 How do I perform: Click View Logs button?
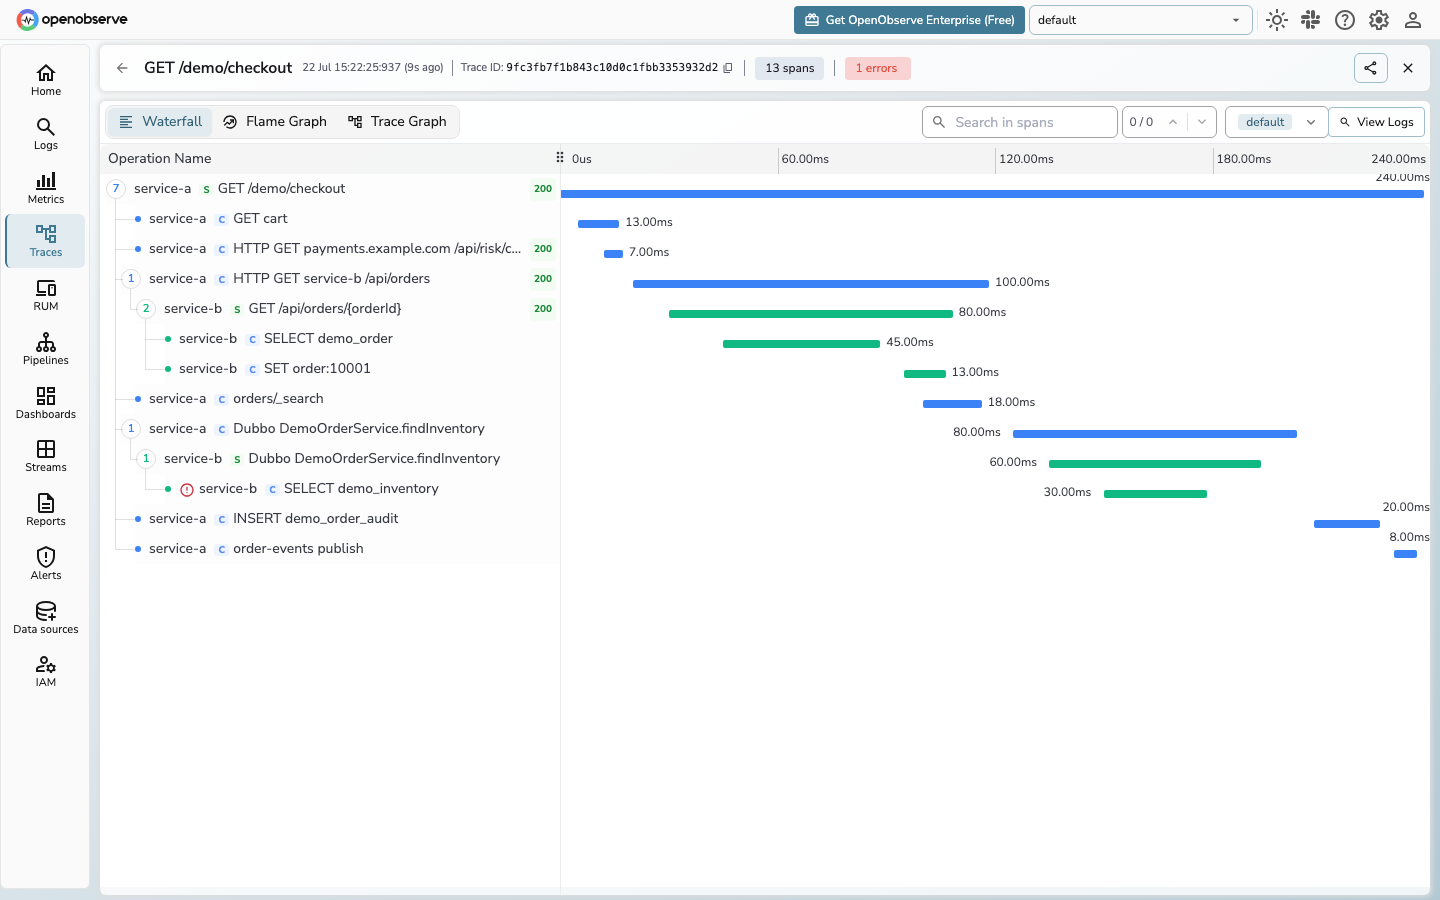1376,122
